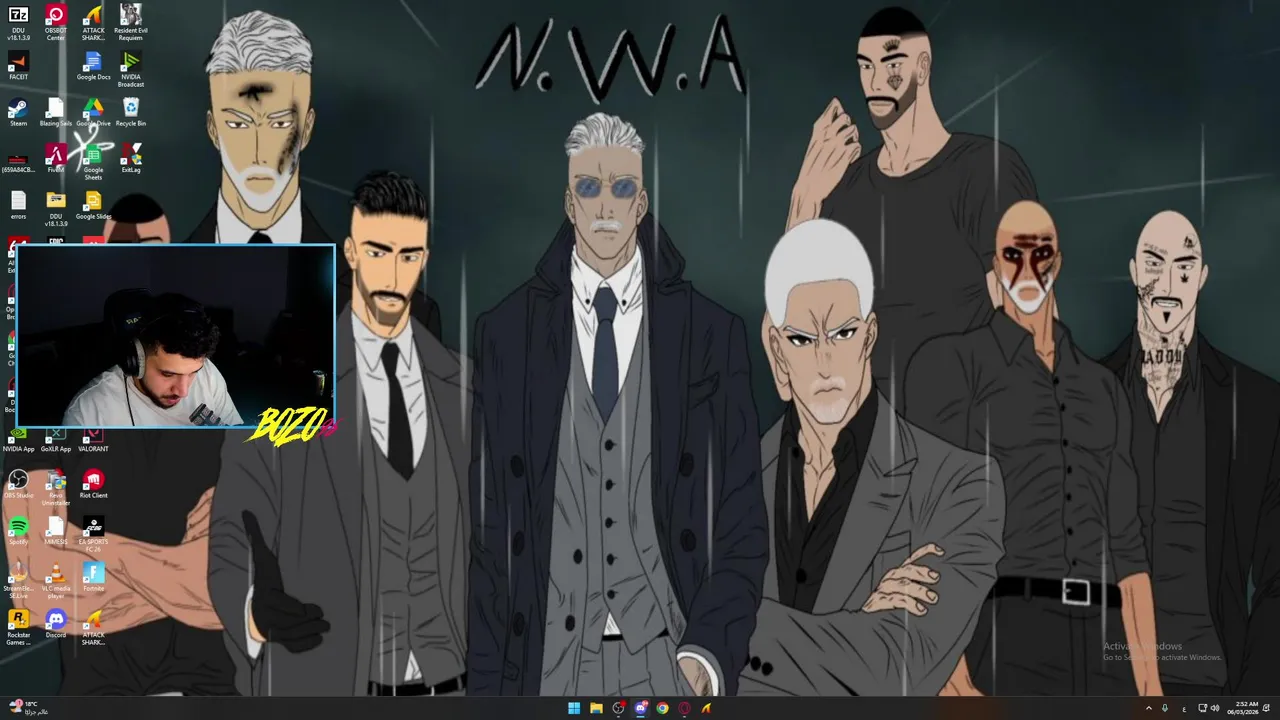Select the MIMESIS file icon
The height and width of the screenshot is (720, 1280).
(56, 530)
